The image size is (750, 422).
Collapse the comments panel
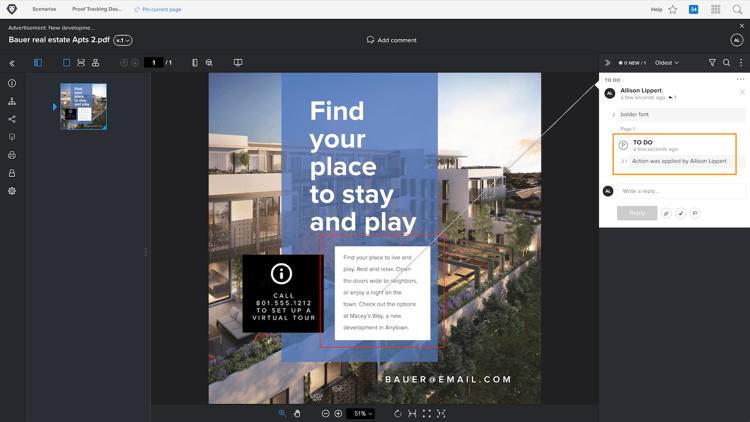pyautogui.click(x=607, y=63)
